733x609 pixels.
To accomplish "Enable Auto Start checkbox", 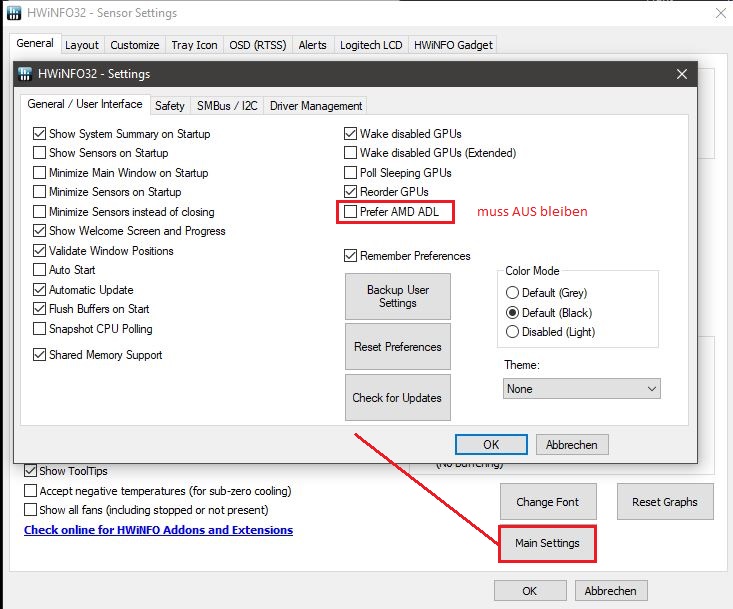I will click(39, 270).
